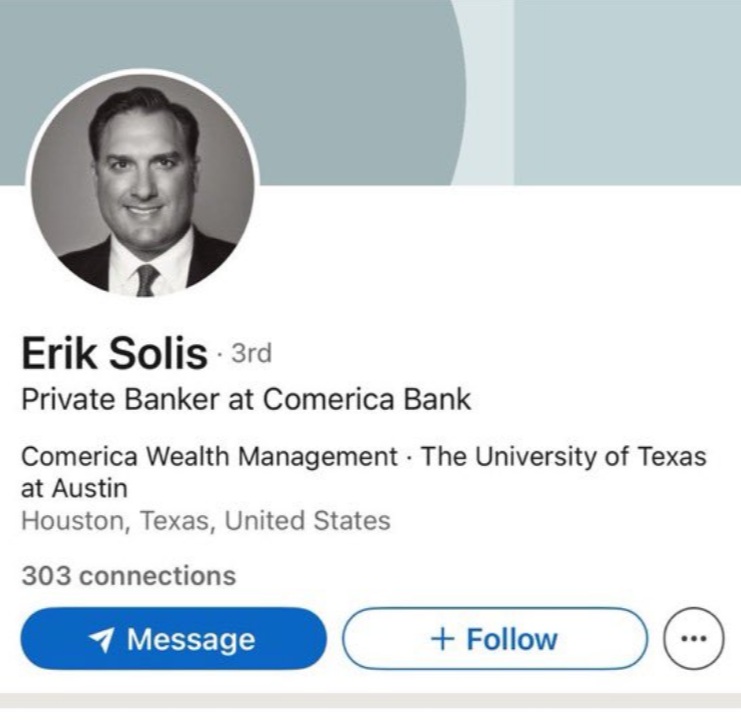This screenshot has width=741, height=726.
Task: Select the Private Banker at Comerica Bank headline
Action: [x=246, y=399]
